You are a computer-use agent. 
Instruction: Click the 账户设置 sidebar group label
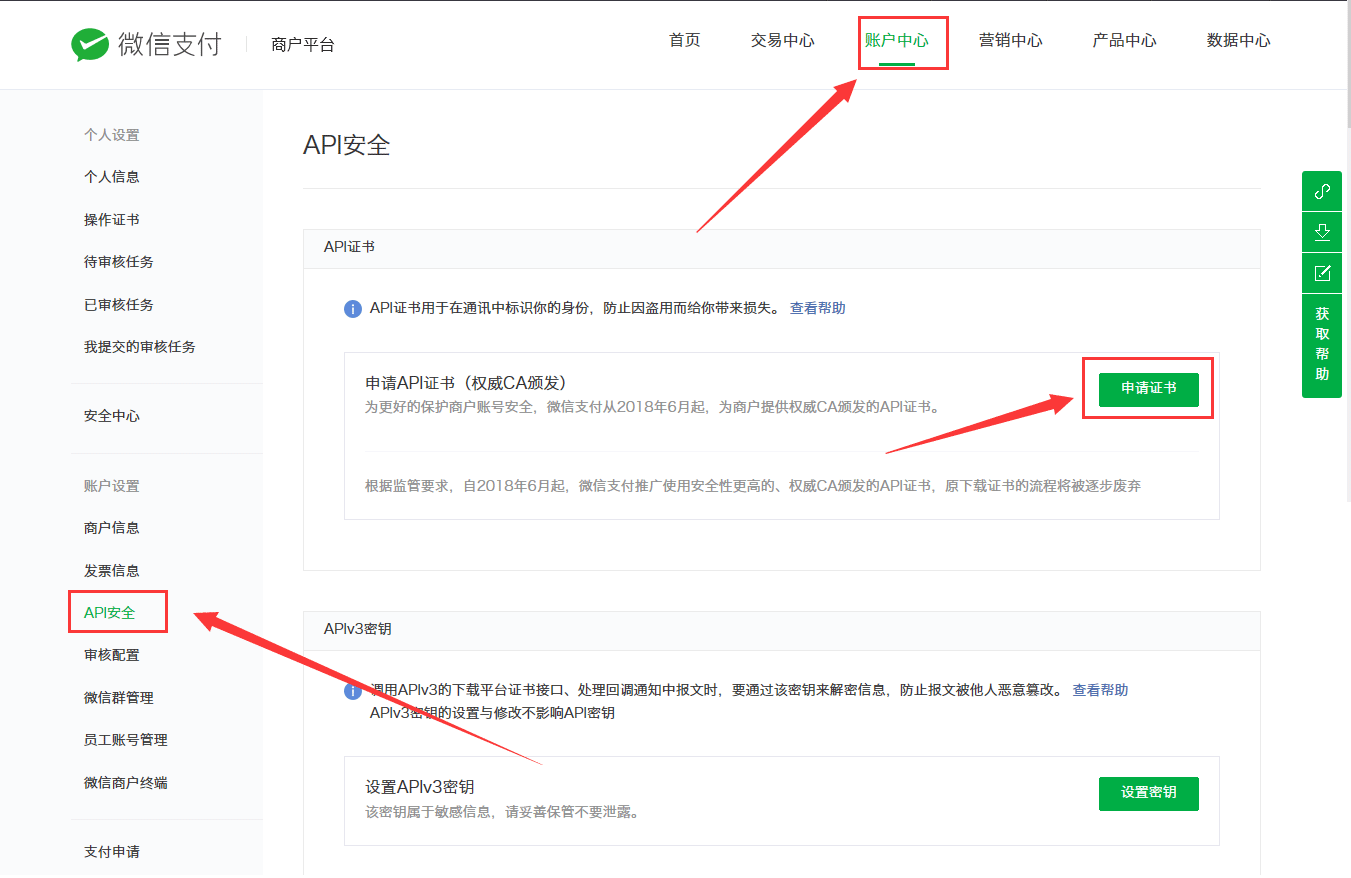(112, 486)
